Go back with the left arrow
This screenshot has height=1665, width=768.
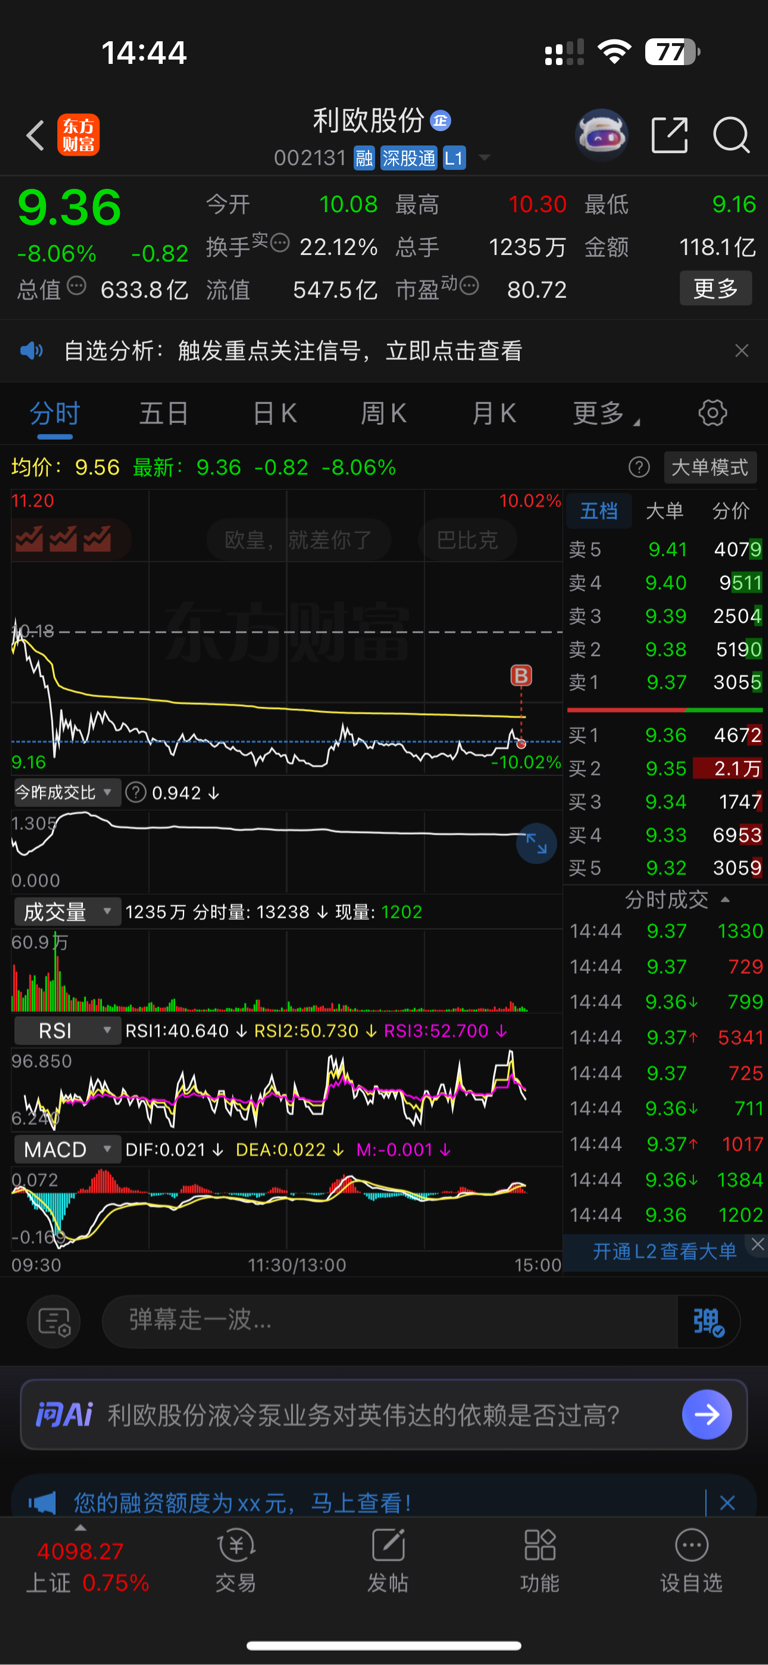(35, 135)
